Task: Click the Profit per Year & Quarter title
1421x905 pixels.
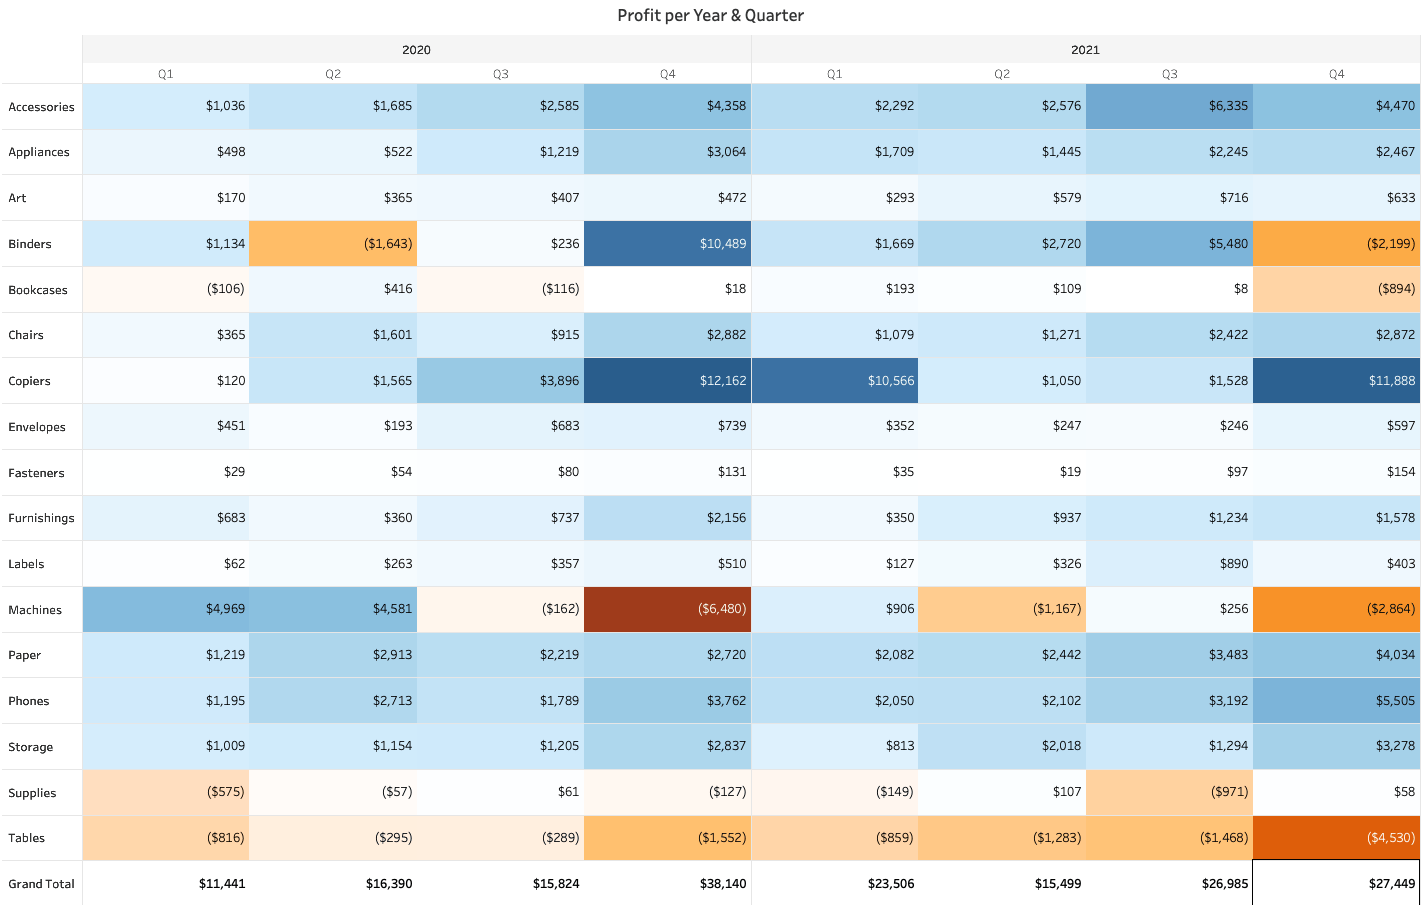Action: coord(710,15)
